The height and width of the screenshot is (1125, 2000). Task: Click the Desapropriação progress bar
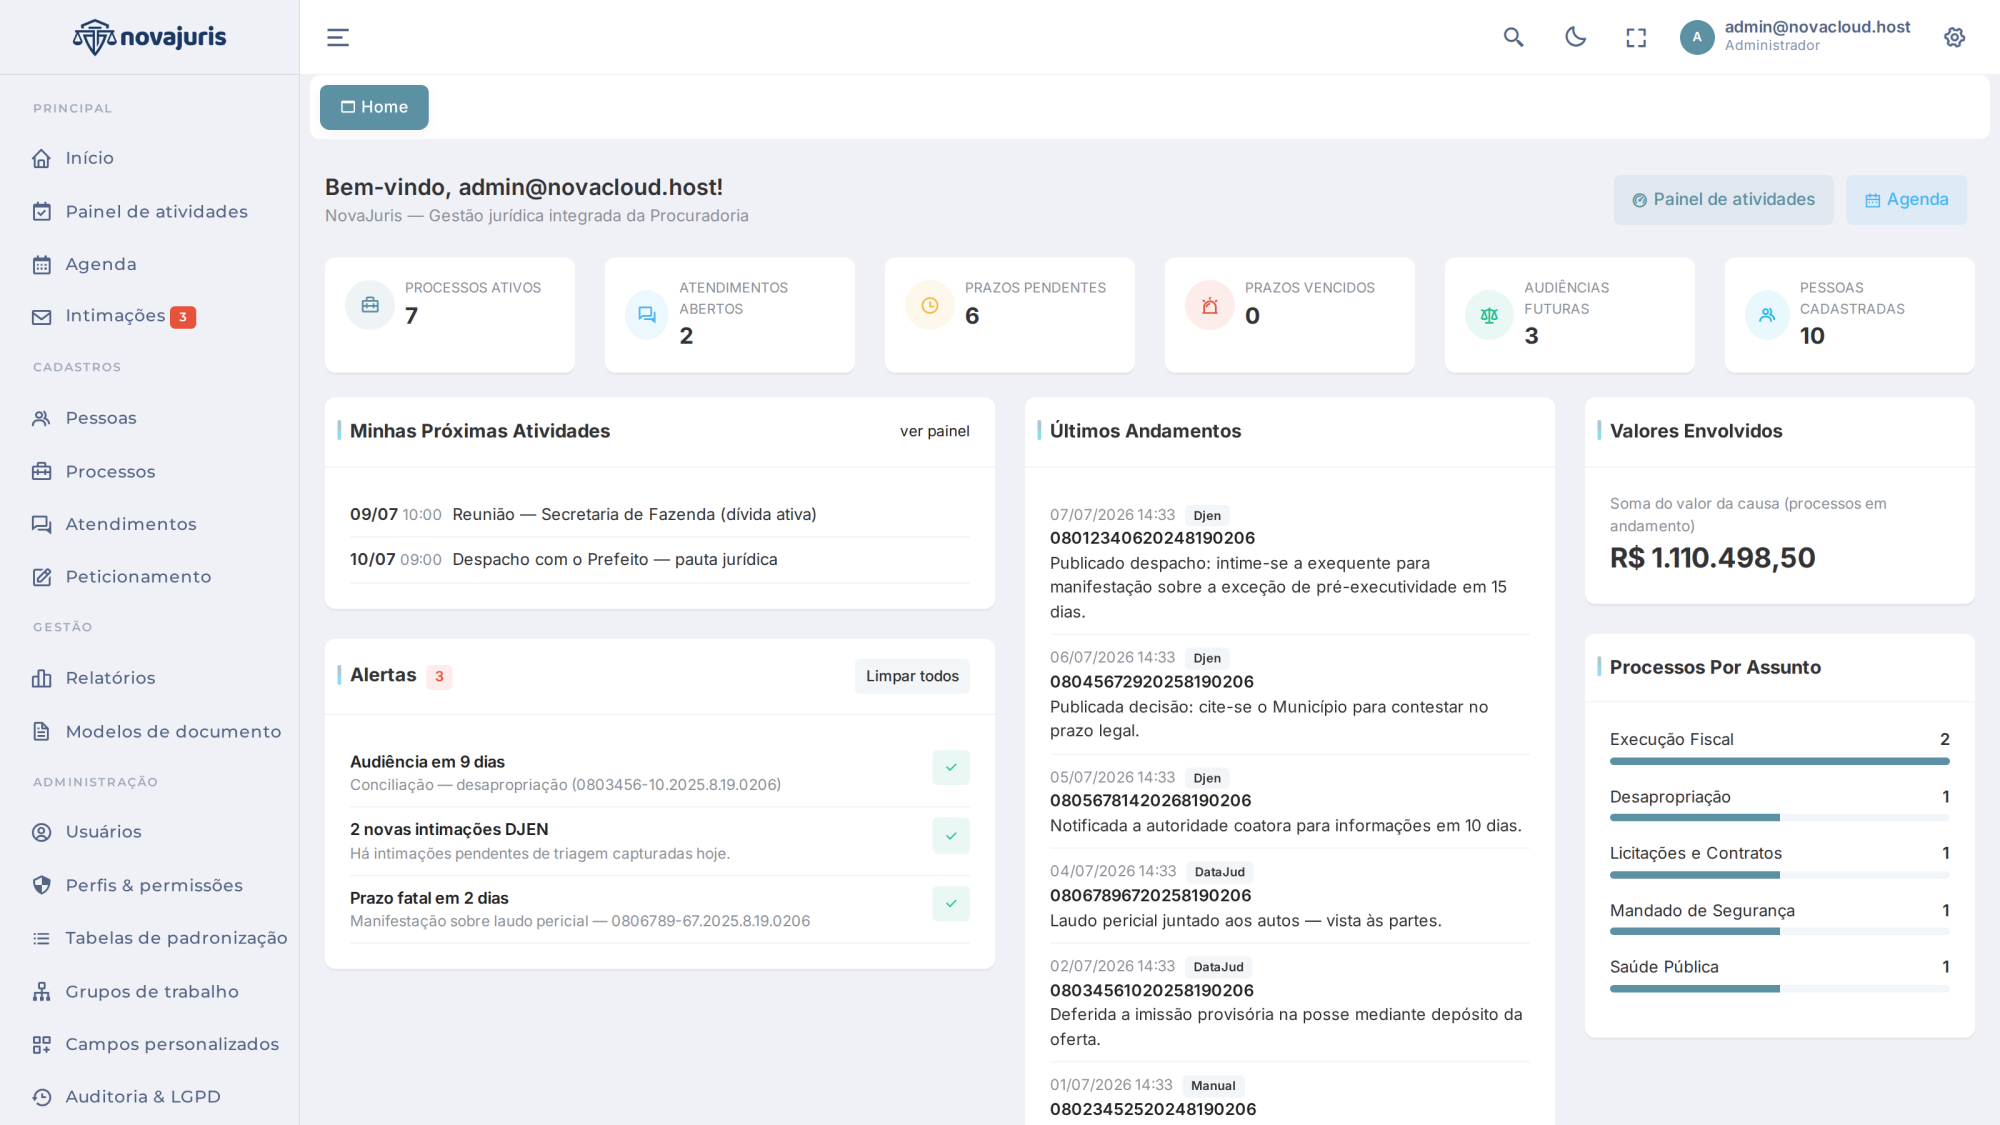[1779, 818]
